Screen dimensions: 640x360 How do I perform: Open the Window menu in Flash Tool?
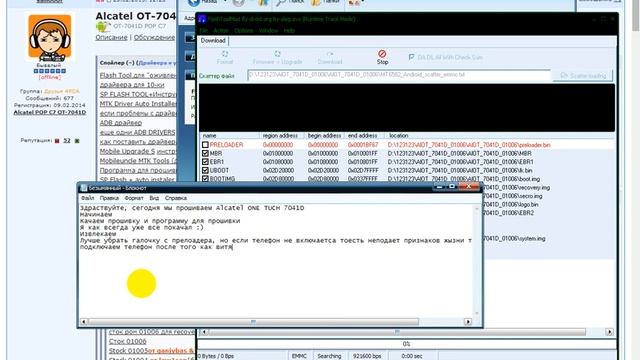click(x=268, y=31)
